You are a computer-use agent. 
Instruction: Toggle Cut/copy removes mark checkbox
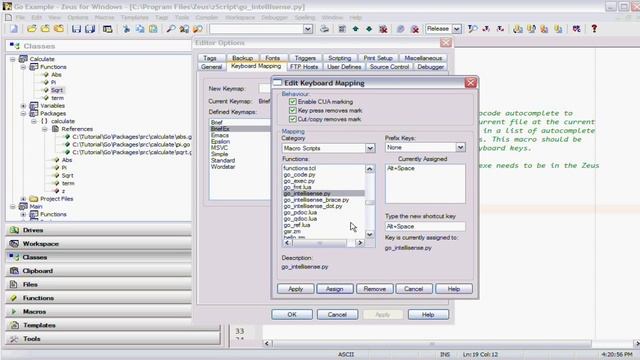click(x=292, y=119)
